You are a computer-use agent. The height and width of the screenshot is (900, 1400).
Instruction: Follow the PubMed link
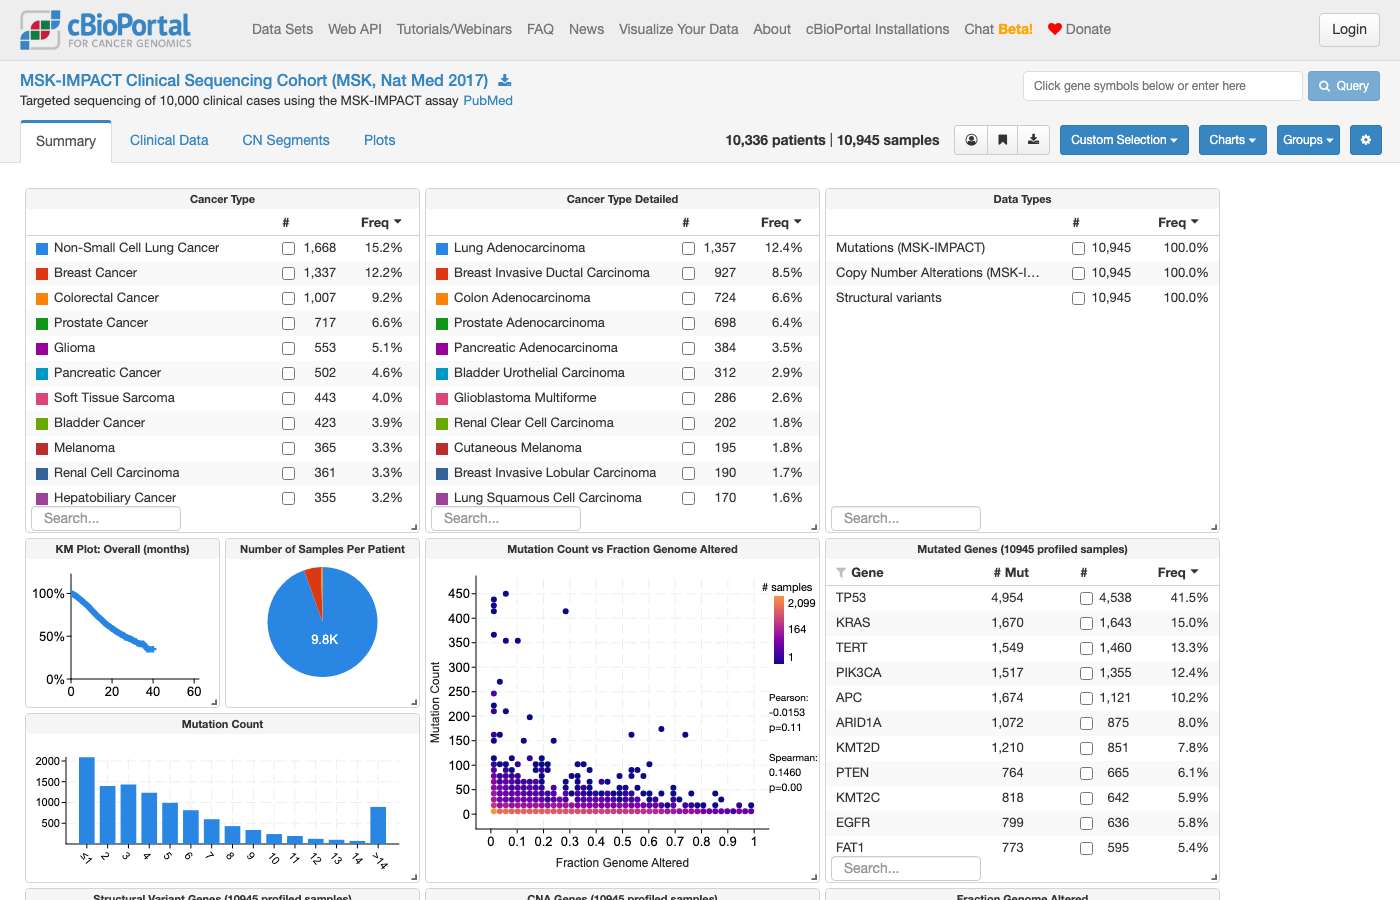pos(488,101)
